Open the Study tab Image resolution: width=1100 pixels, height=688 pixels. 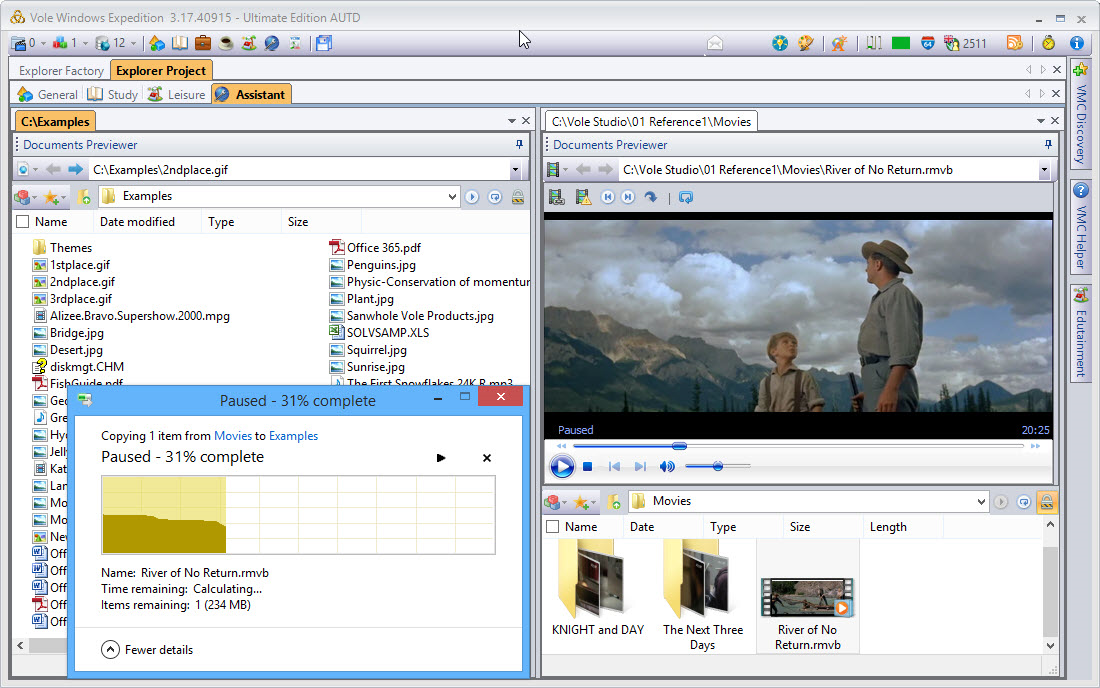point(113,95)
